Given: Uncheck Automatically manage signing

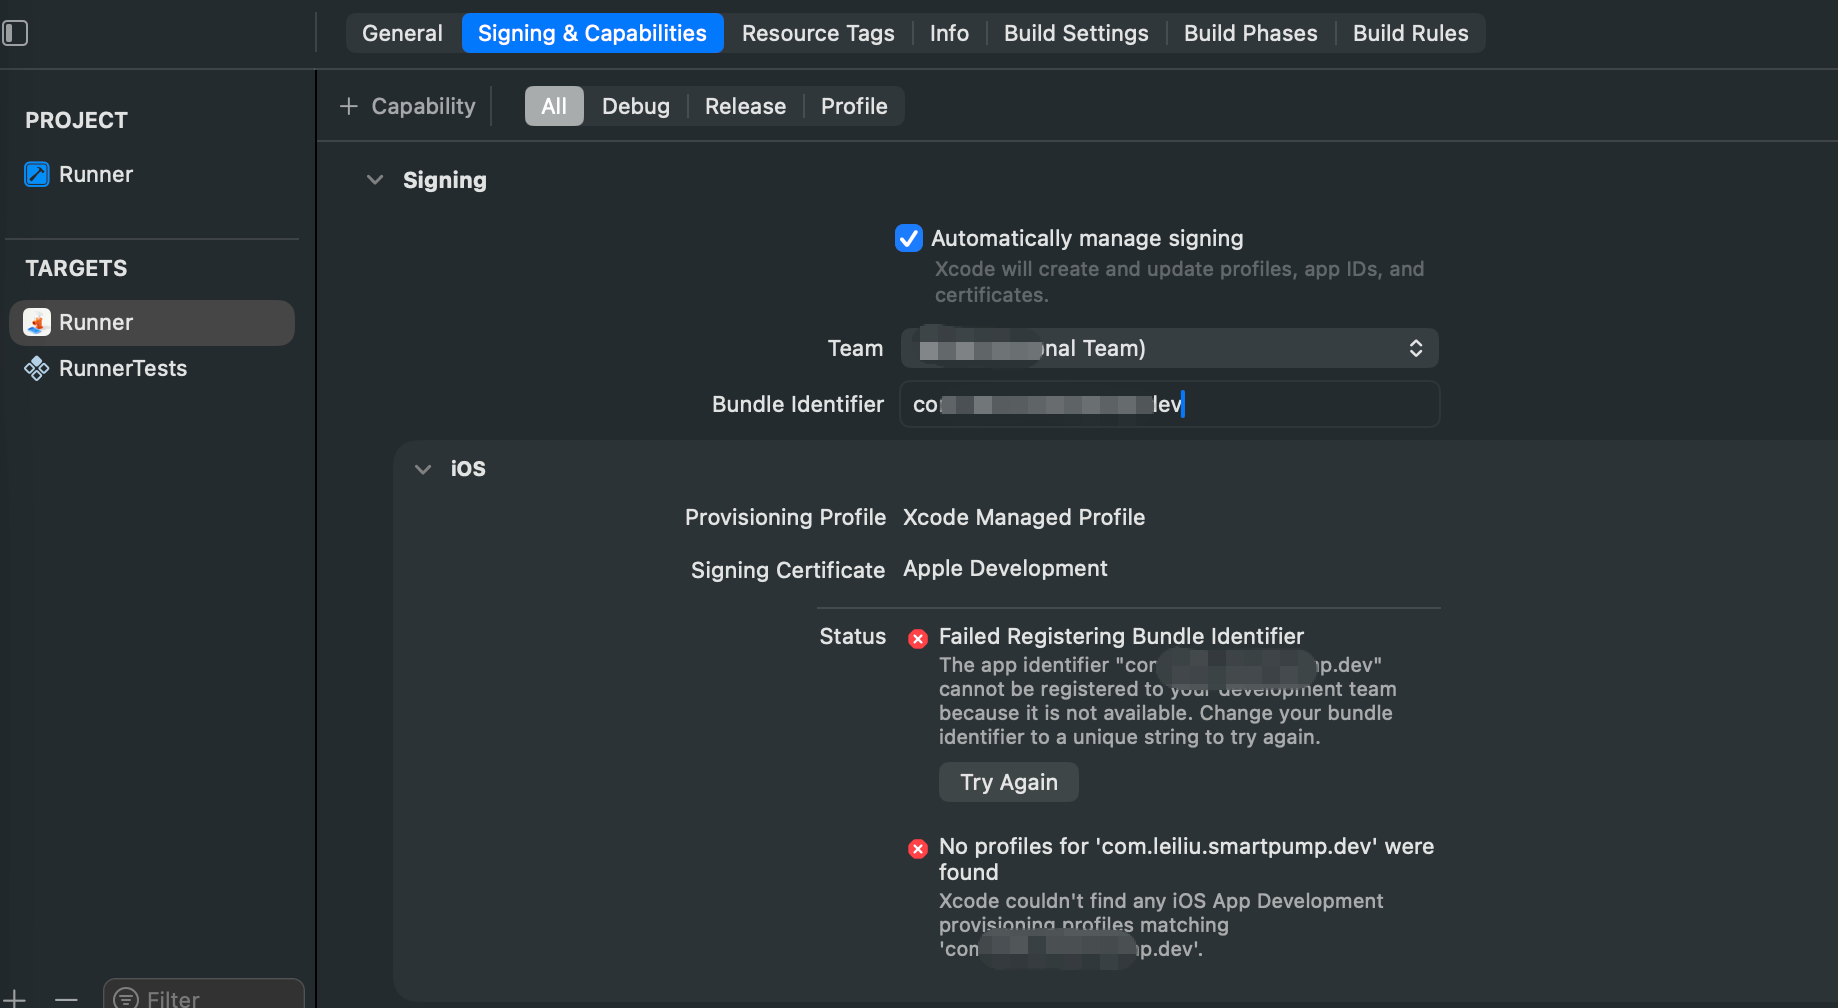Looking at the screenshot, I should point(909,238).
